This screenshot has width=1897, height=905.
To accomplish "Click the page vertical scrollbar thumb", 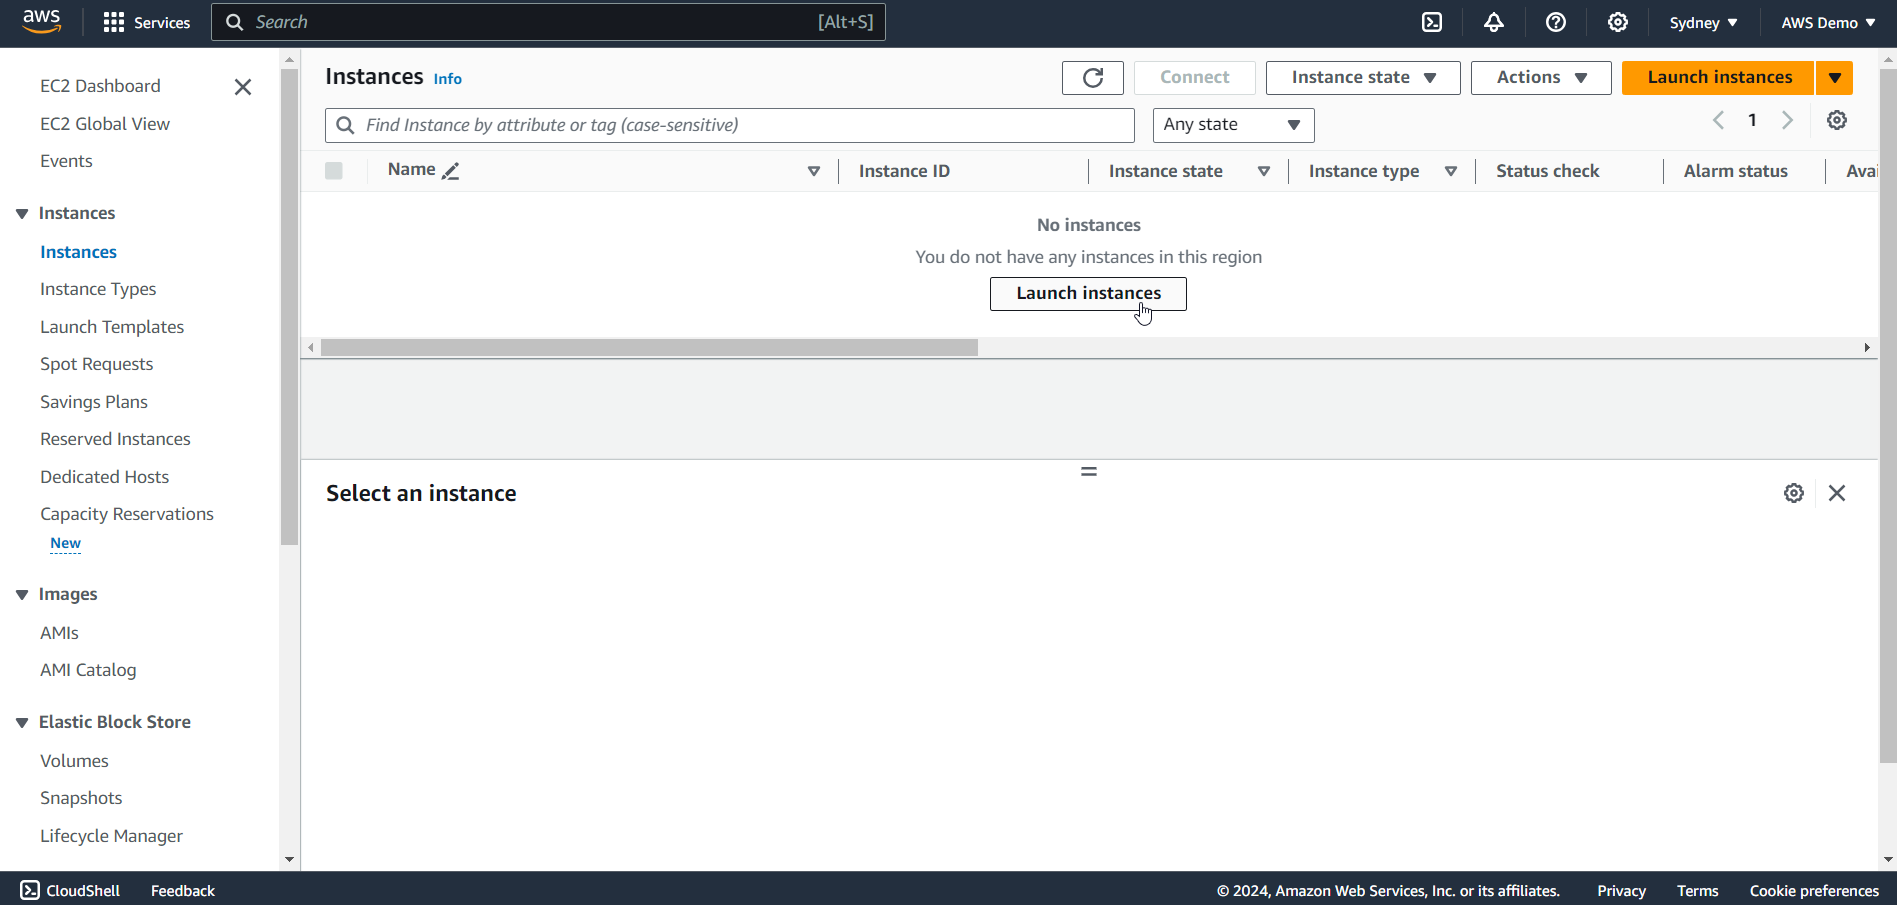I will point(1888,416).
